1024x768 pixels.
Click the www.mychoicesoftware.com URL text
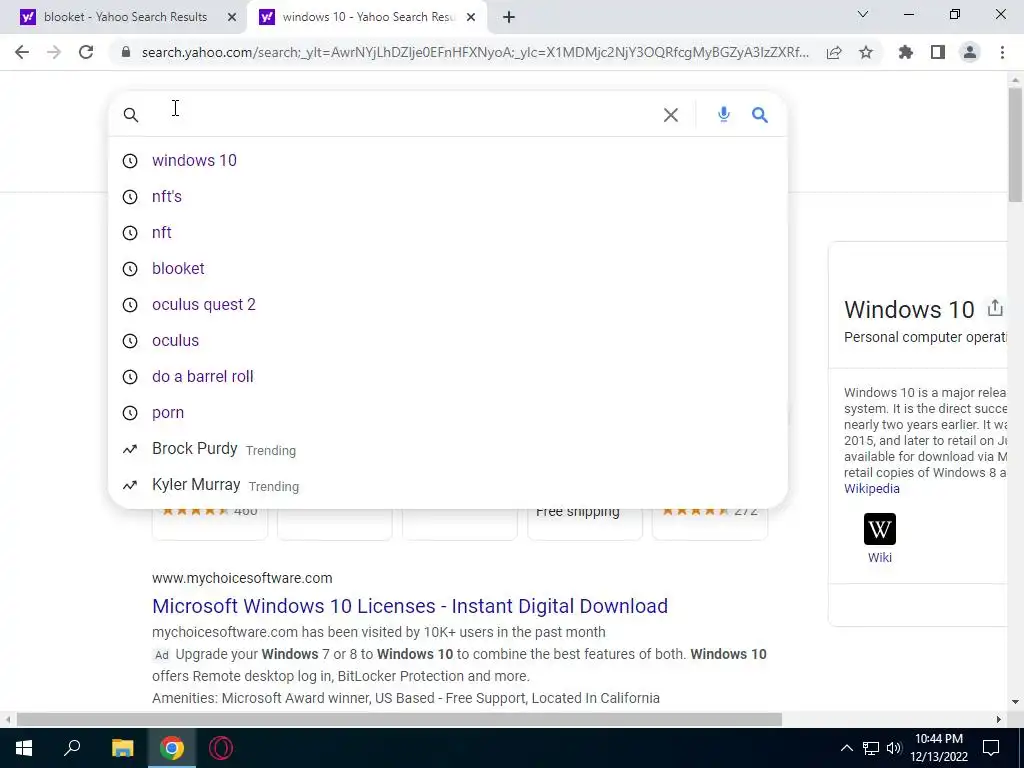pos(242,578)
